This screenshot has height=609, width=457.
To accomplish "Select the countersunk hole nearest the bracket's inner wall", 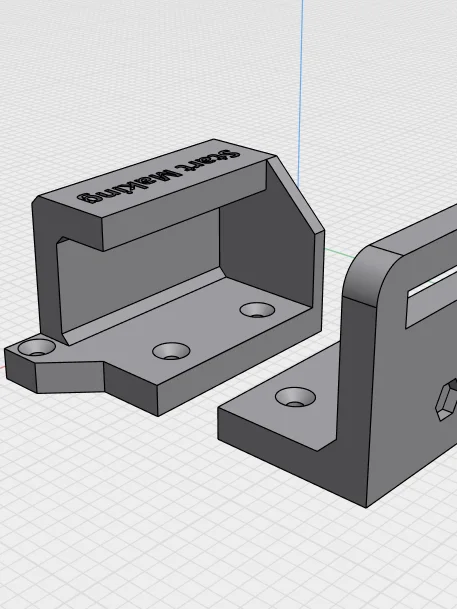I will tap(257, 310).
